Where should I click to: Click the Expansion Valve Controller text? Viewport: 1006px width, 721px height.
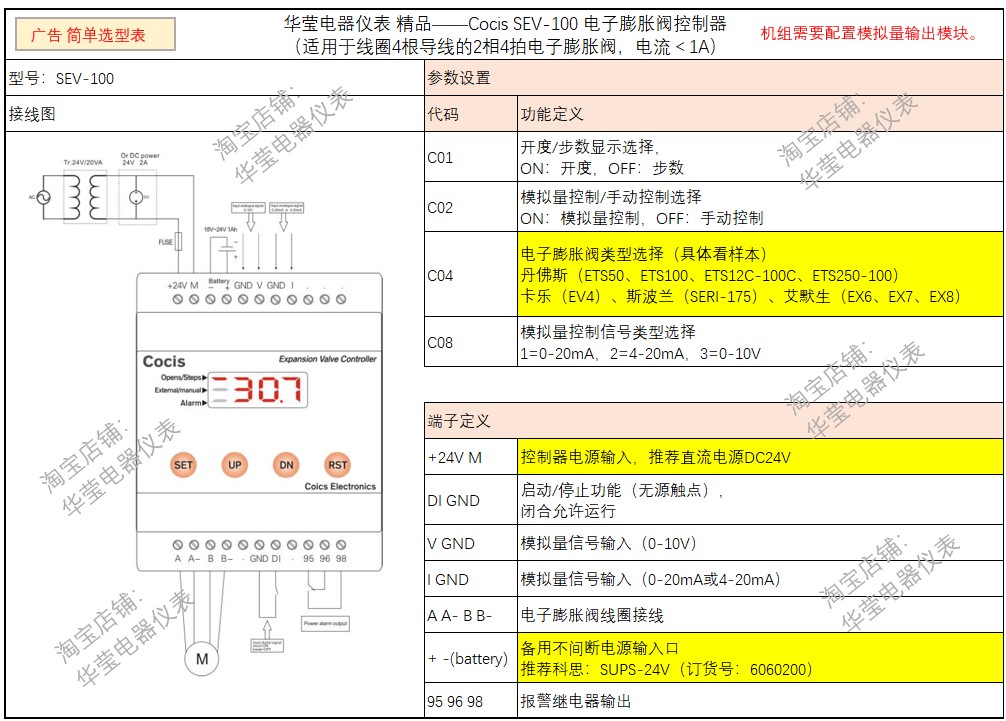(x=327, y=359)
